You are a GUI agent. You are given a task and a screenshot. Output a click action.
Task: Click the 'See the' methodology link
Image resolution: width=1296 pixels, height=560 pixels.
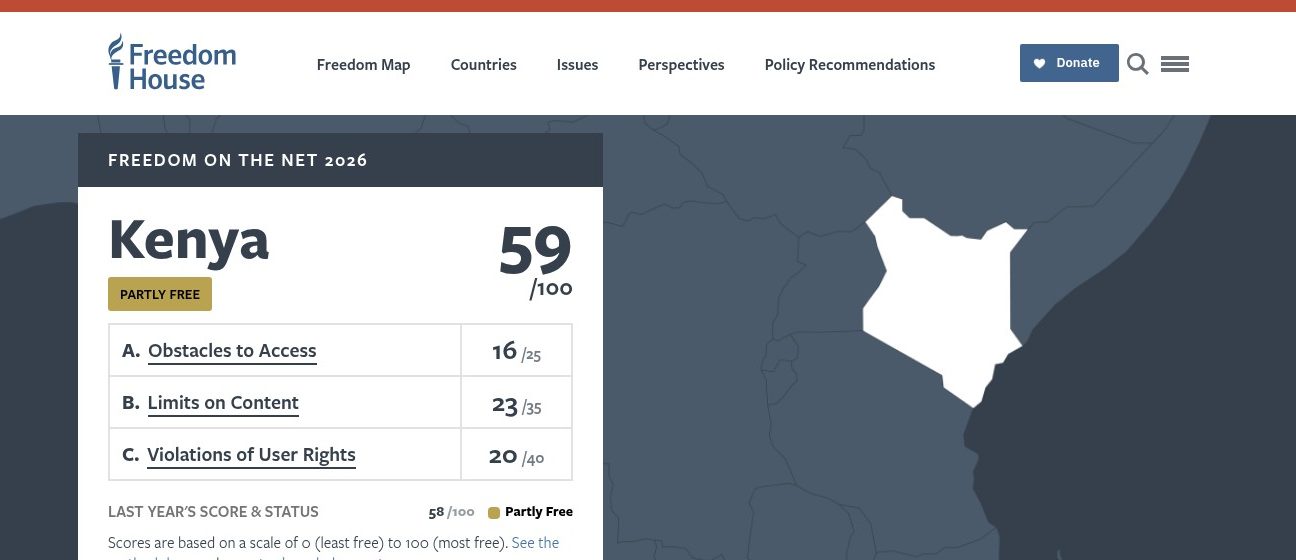click(535, 543)
